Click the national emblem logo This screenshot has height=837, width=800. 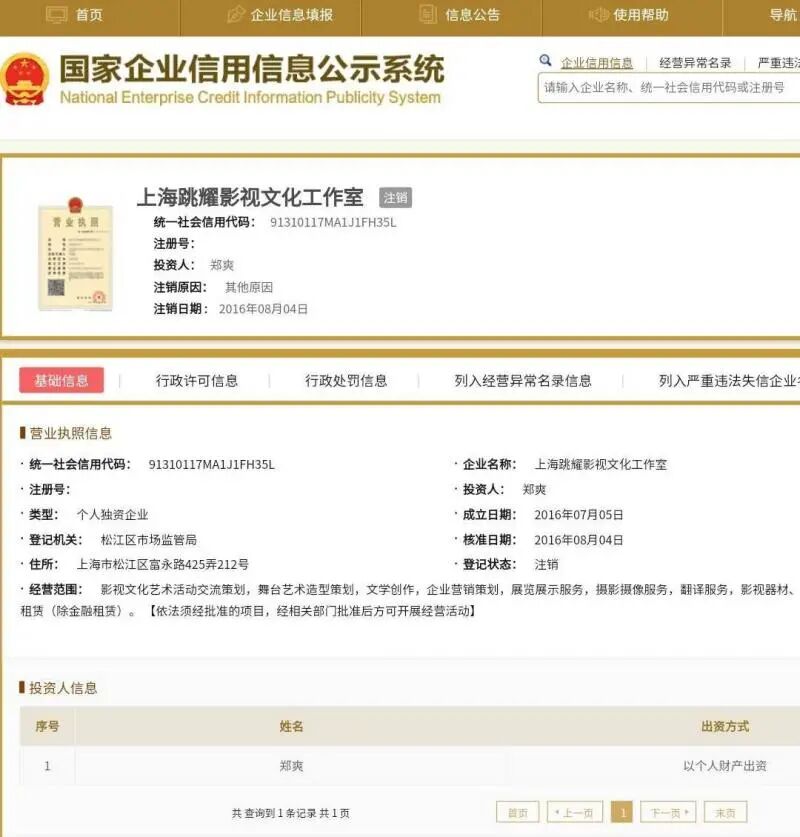[25, 79]
